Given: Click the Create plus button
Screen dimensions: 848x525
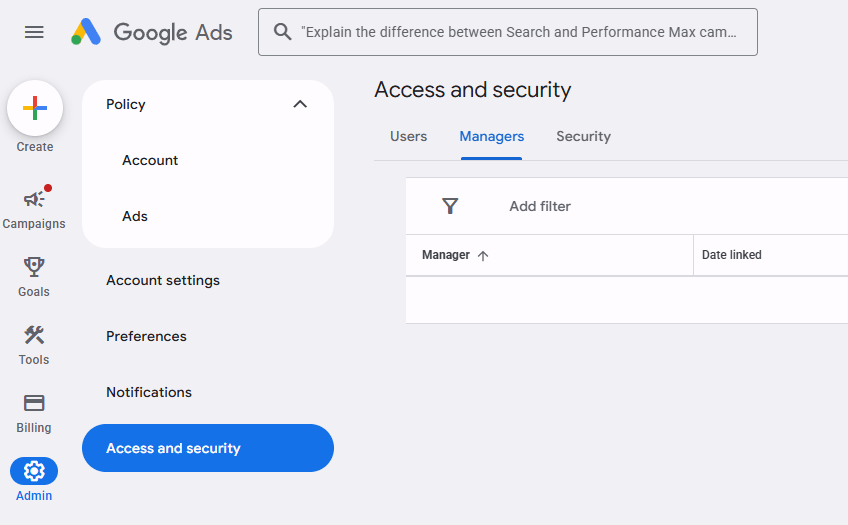Looking at the screenshot, I should tap(35, 108).
